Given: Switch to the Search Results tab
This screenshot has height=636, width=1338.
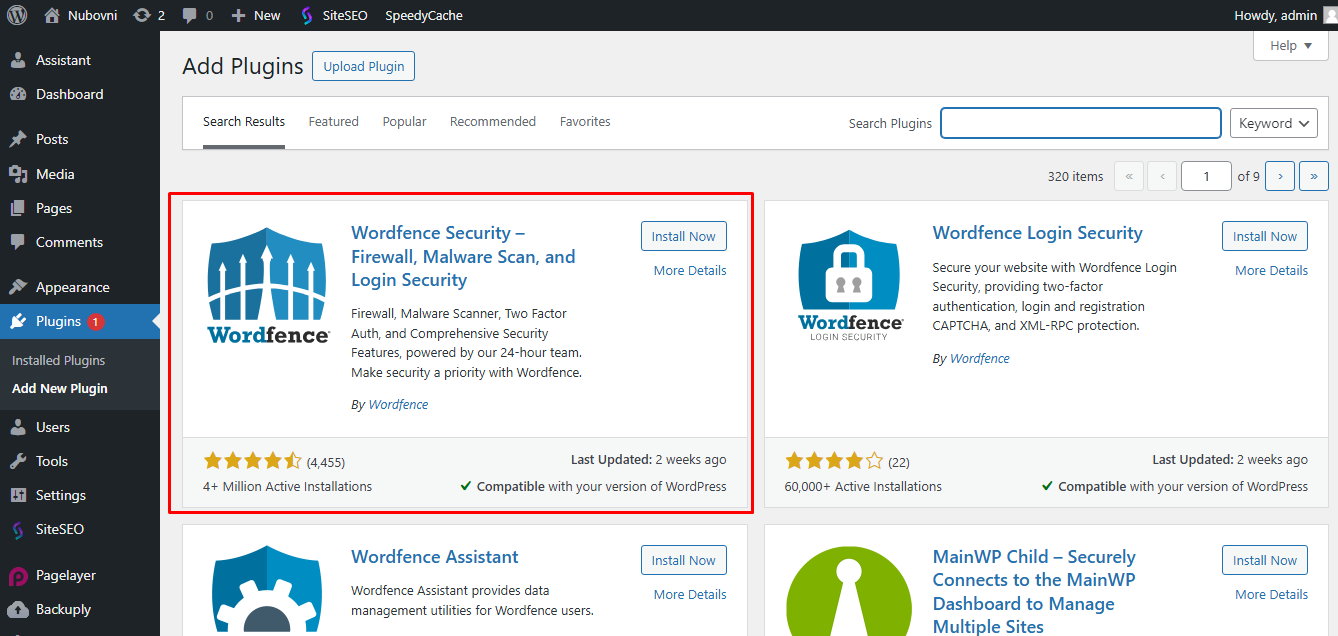Looking at the screenshot, I should pyautogui.click(x=244, y=122).
